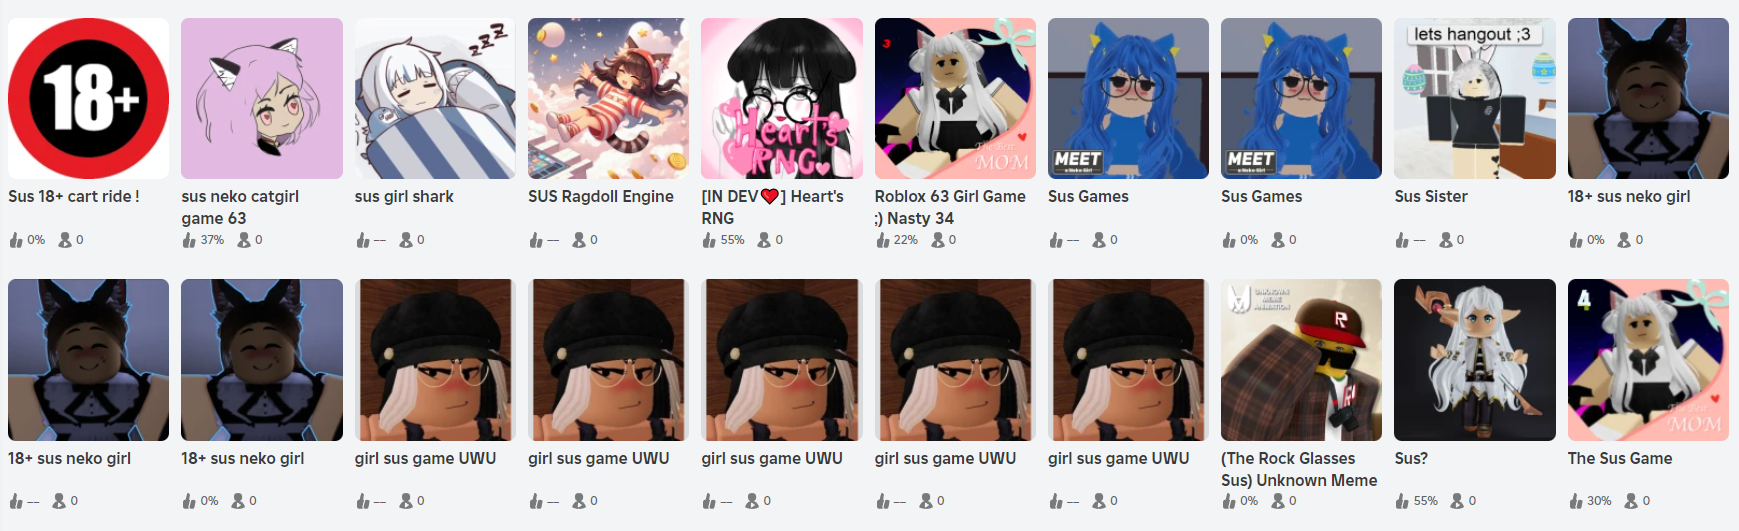This screenshot has width=1739, height=531.
Task: Click the like icon under Heart's RNG
Action: click(x=709, y=240)
